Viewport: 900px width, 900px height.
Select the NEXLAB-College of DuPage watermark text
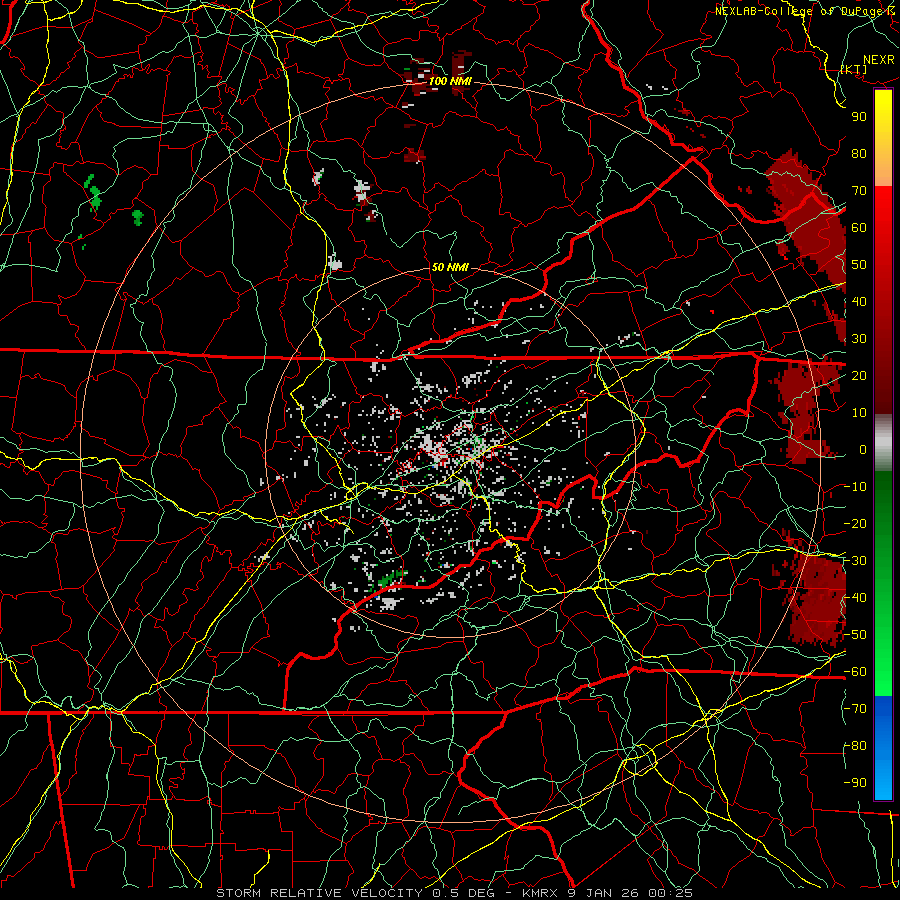pos(807,11)
